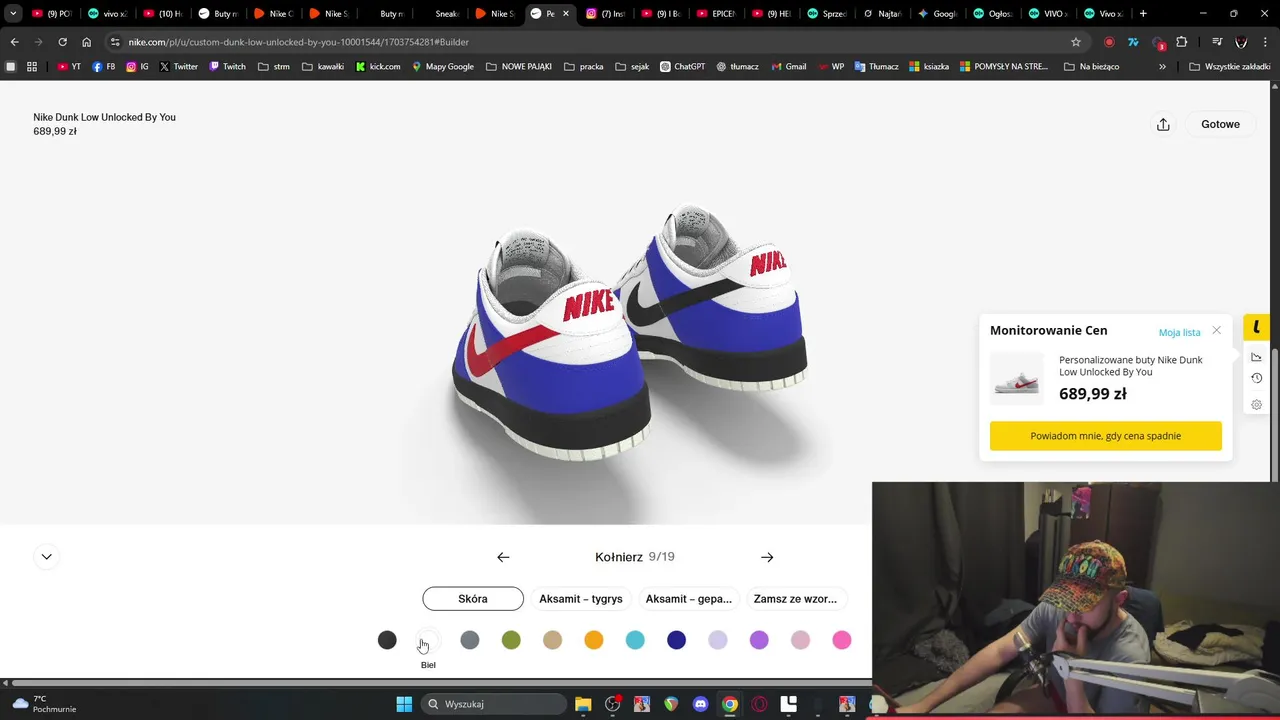The height and width of the screenshot is (720, 1280).
Task: Open the pracka bookmarks folder
Action: (x=584, y=66)
